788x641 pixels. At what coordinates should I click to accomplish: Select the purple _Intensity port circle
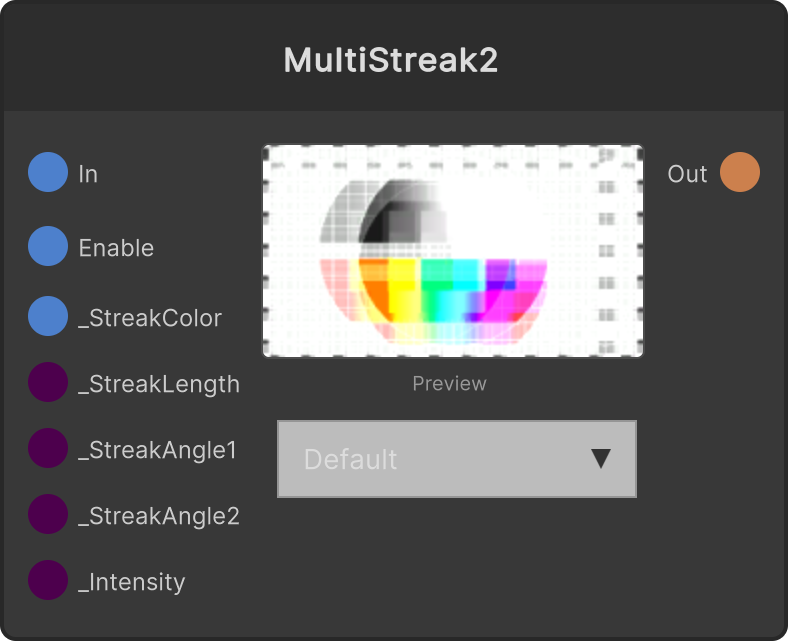click(48, 580)
